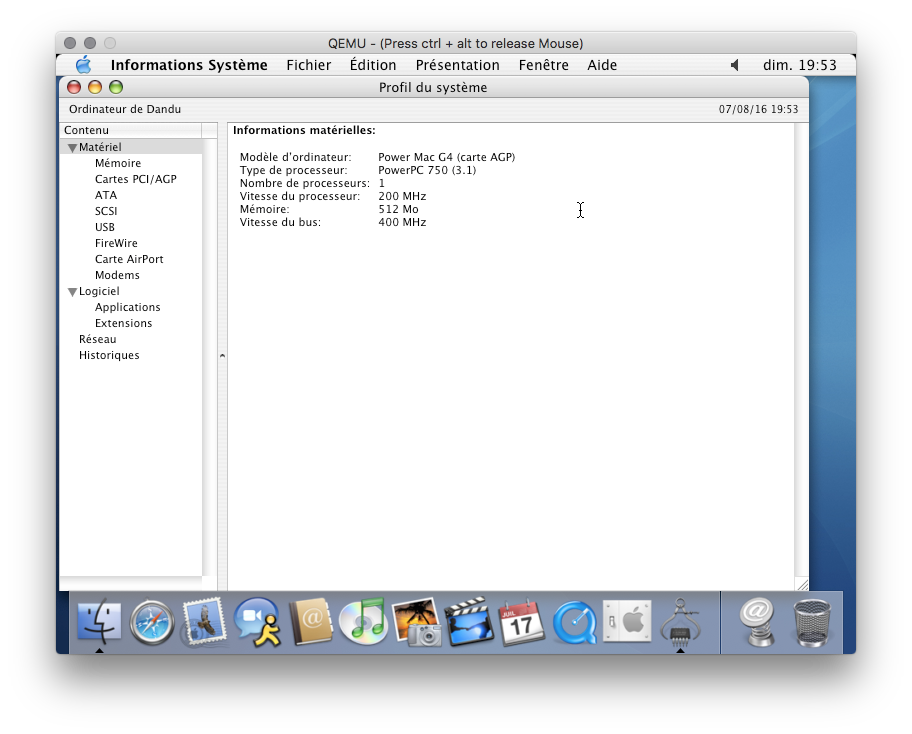The height and width of the screenshot is (734, 912).
Task: Minimize the Profil du système window
Action: (x=95, y=87)
